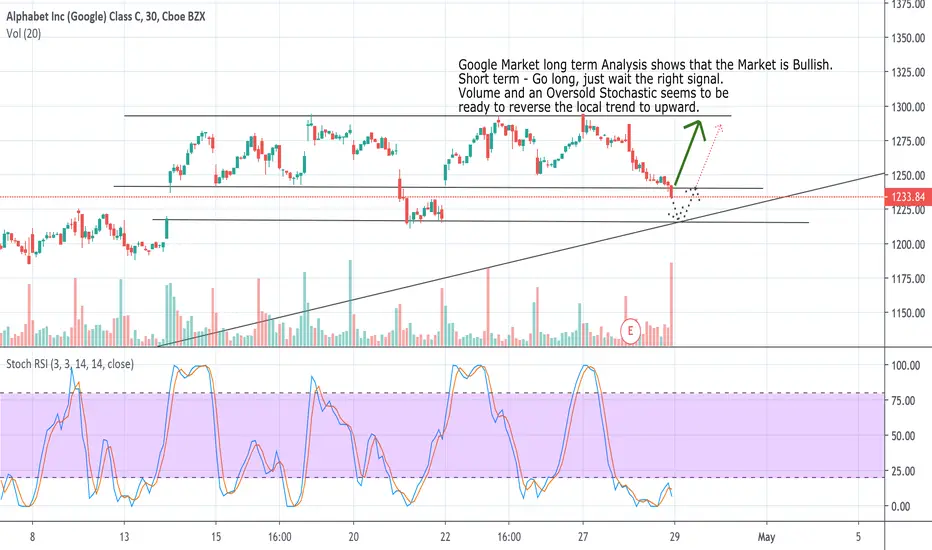The image size is (932, 550).
Task: Select the date label 13 on time axis
Action: coord(124,537)
